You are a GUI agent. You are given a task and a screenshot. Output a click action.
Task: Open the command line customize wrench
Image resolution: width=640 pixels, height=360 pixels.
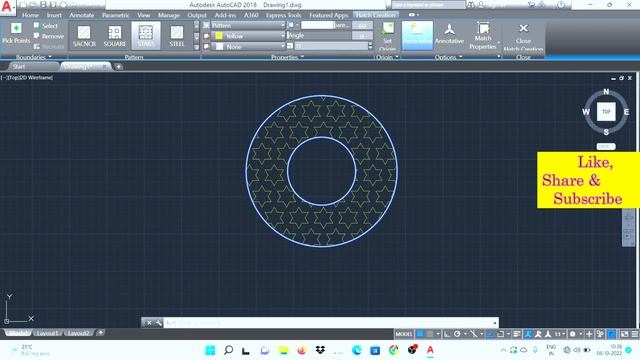point(159,323)
